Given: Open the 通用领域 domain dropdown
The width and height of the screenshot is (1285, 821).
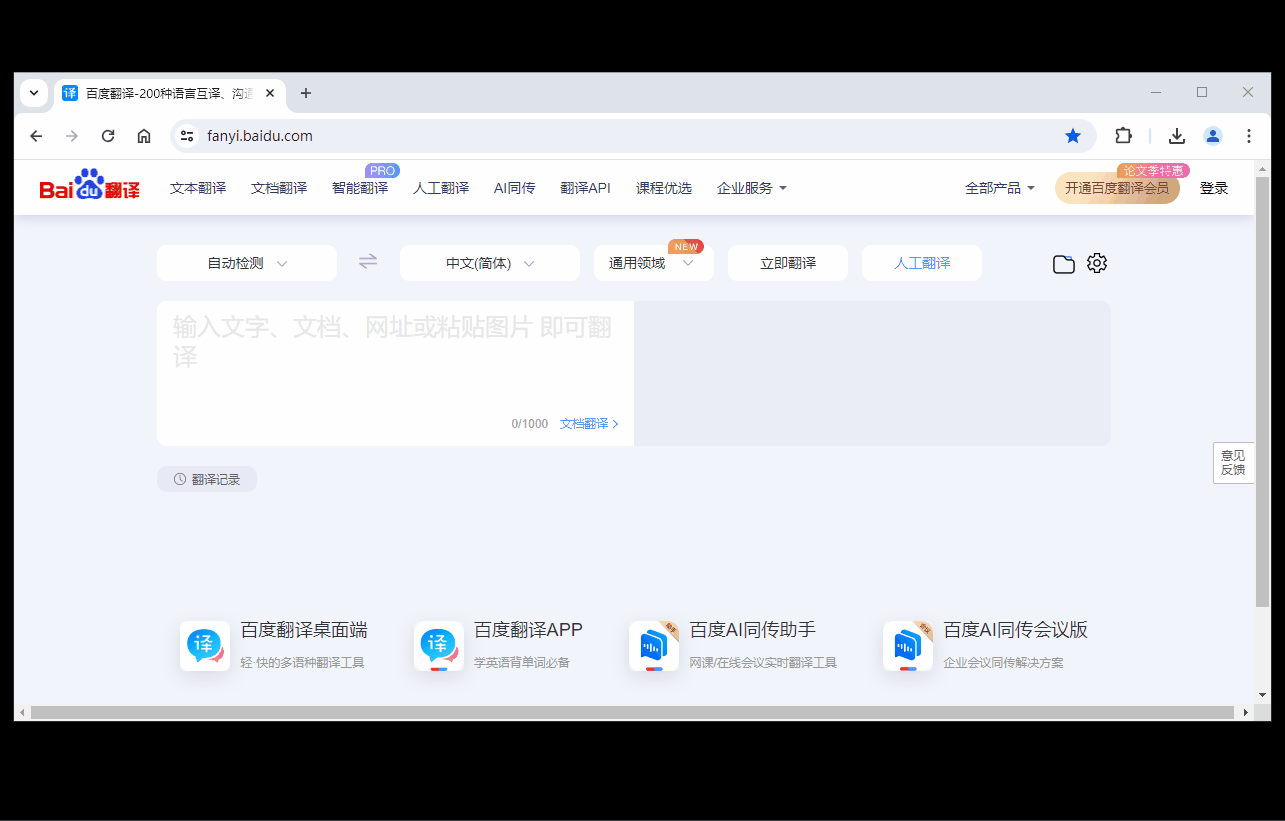Looking at the screenshot, I should (x=654, y=263).
